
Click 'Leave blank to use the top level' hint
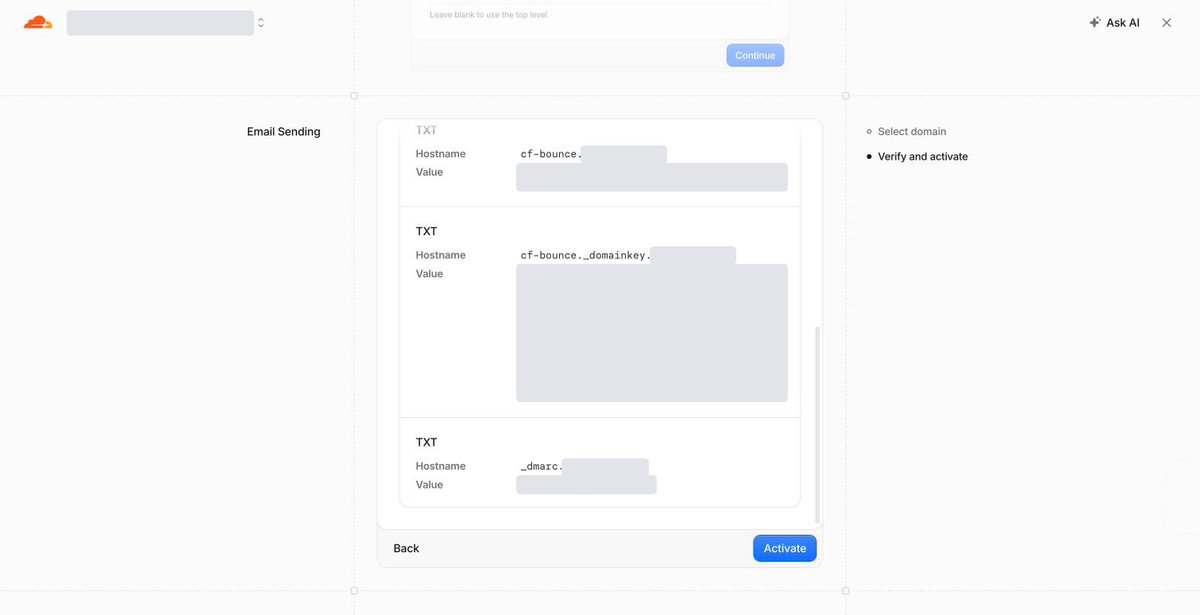pos(488,15)
